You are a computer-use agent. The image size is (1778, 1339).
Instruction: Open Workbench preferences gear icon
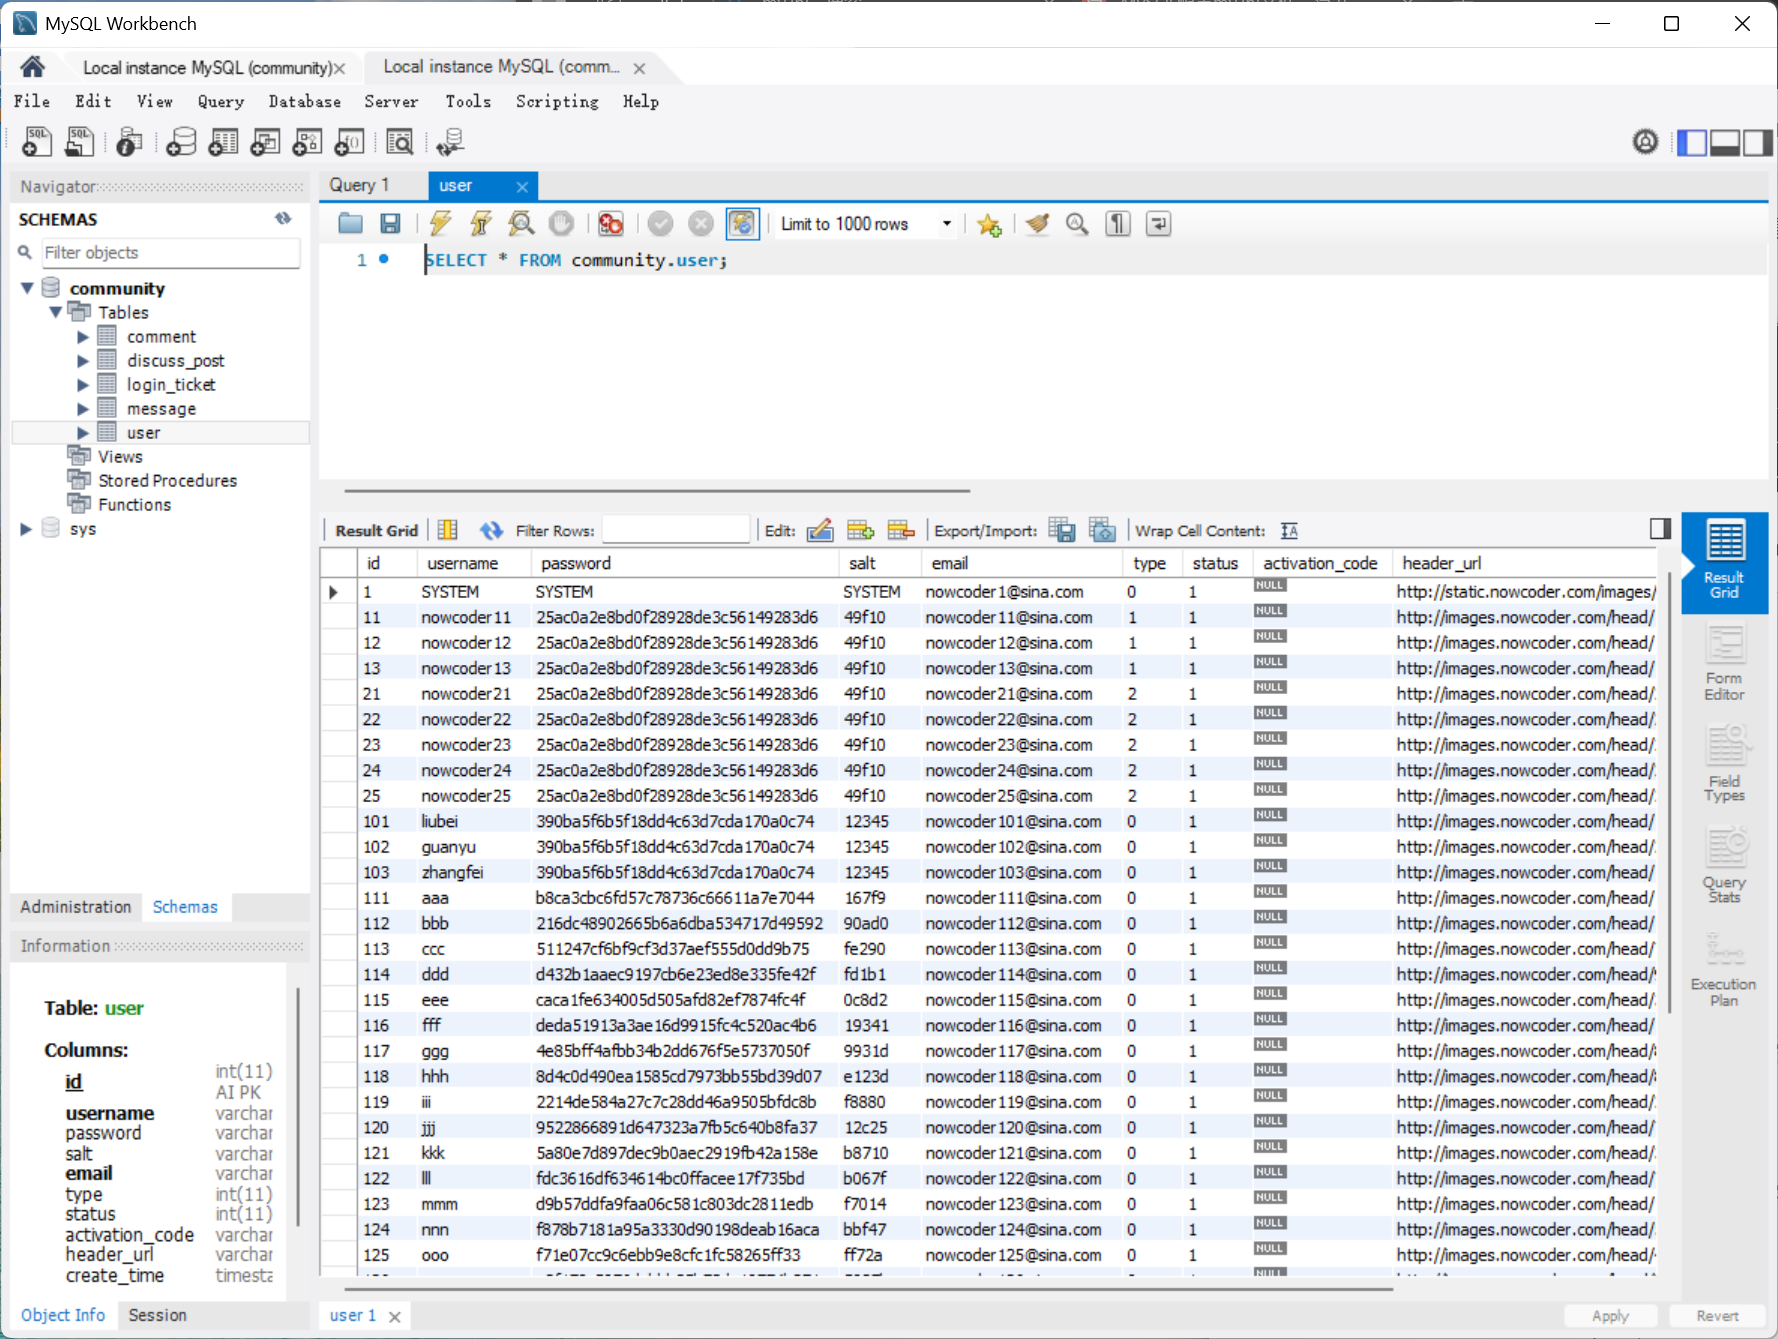[1645, 142]
